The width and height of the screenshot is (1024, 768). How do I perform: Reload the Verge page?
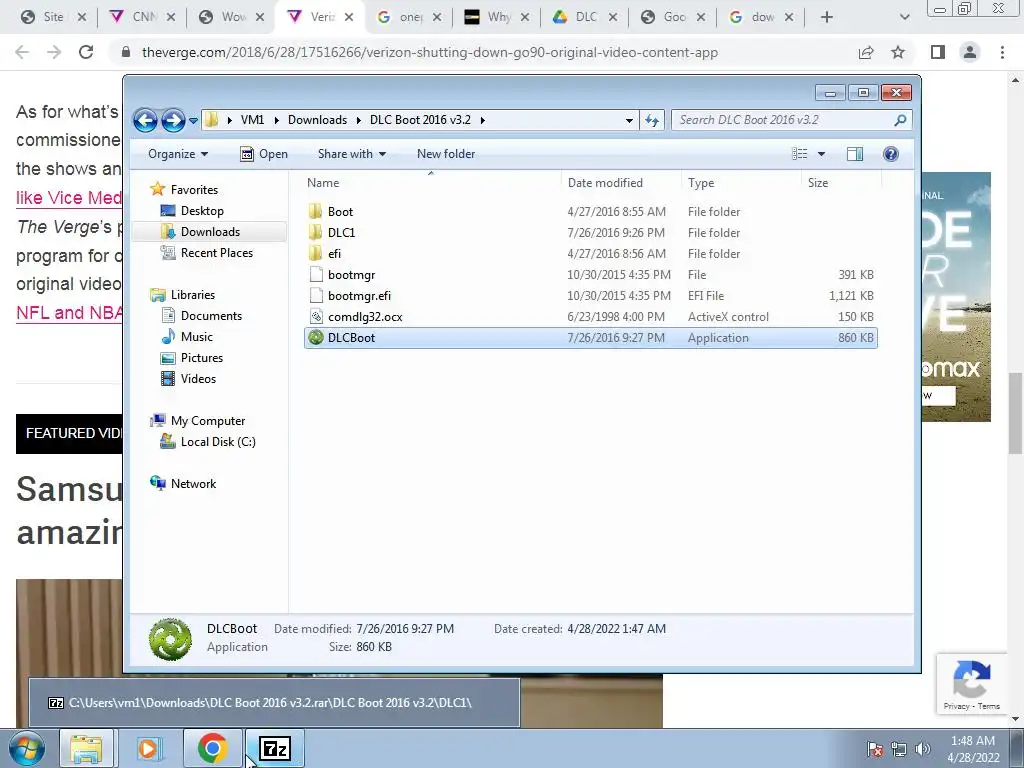86,52
